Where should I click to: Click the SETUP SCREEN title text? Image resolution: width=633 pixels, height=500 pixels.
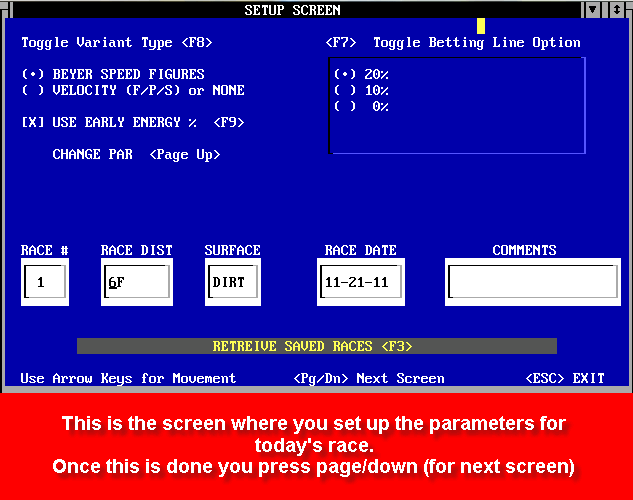click(x=292, y=10)
